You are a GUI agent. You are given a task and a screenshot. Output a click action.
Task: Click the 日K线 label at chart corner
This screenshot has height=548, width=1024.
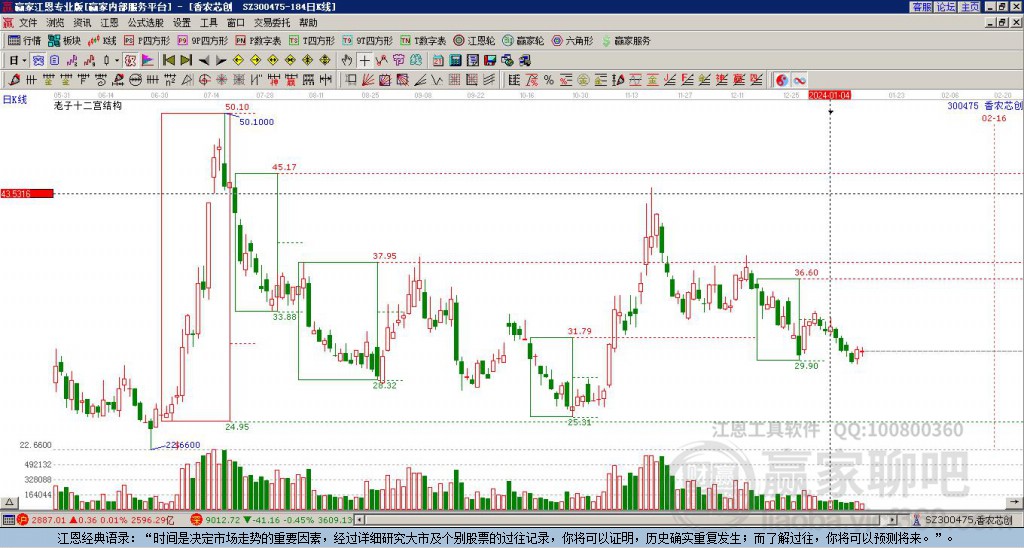pyautogui.click(x=14, y=99)
